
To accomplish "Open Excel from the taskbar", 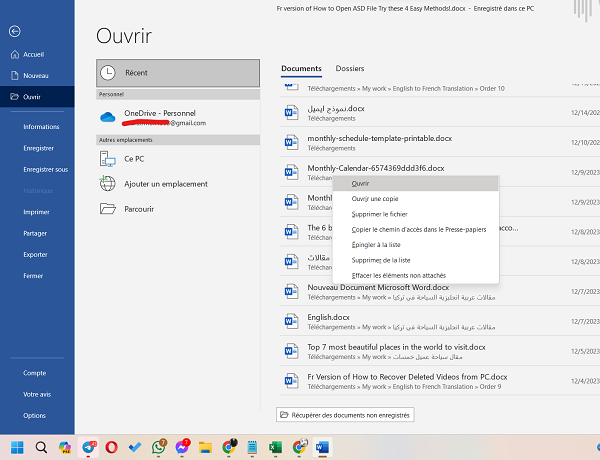I will pyautogui.click(x=276, y=447).
